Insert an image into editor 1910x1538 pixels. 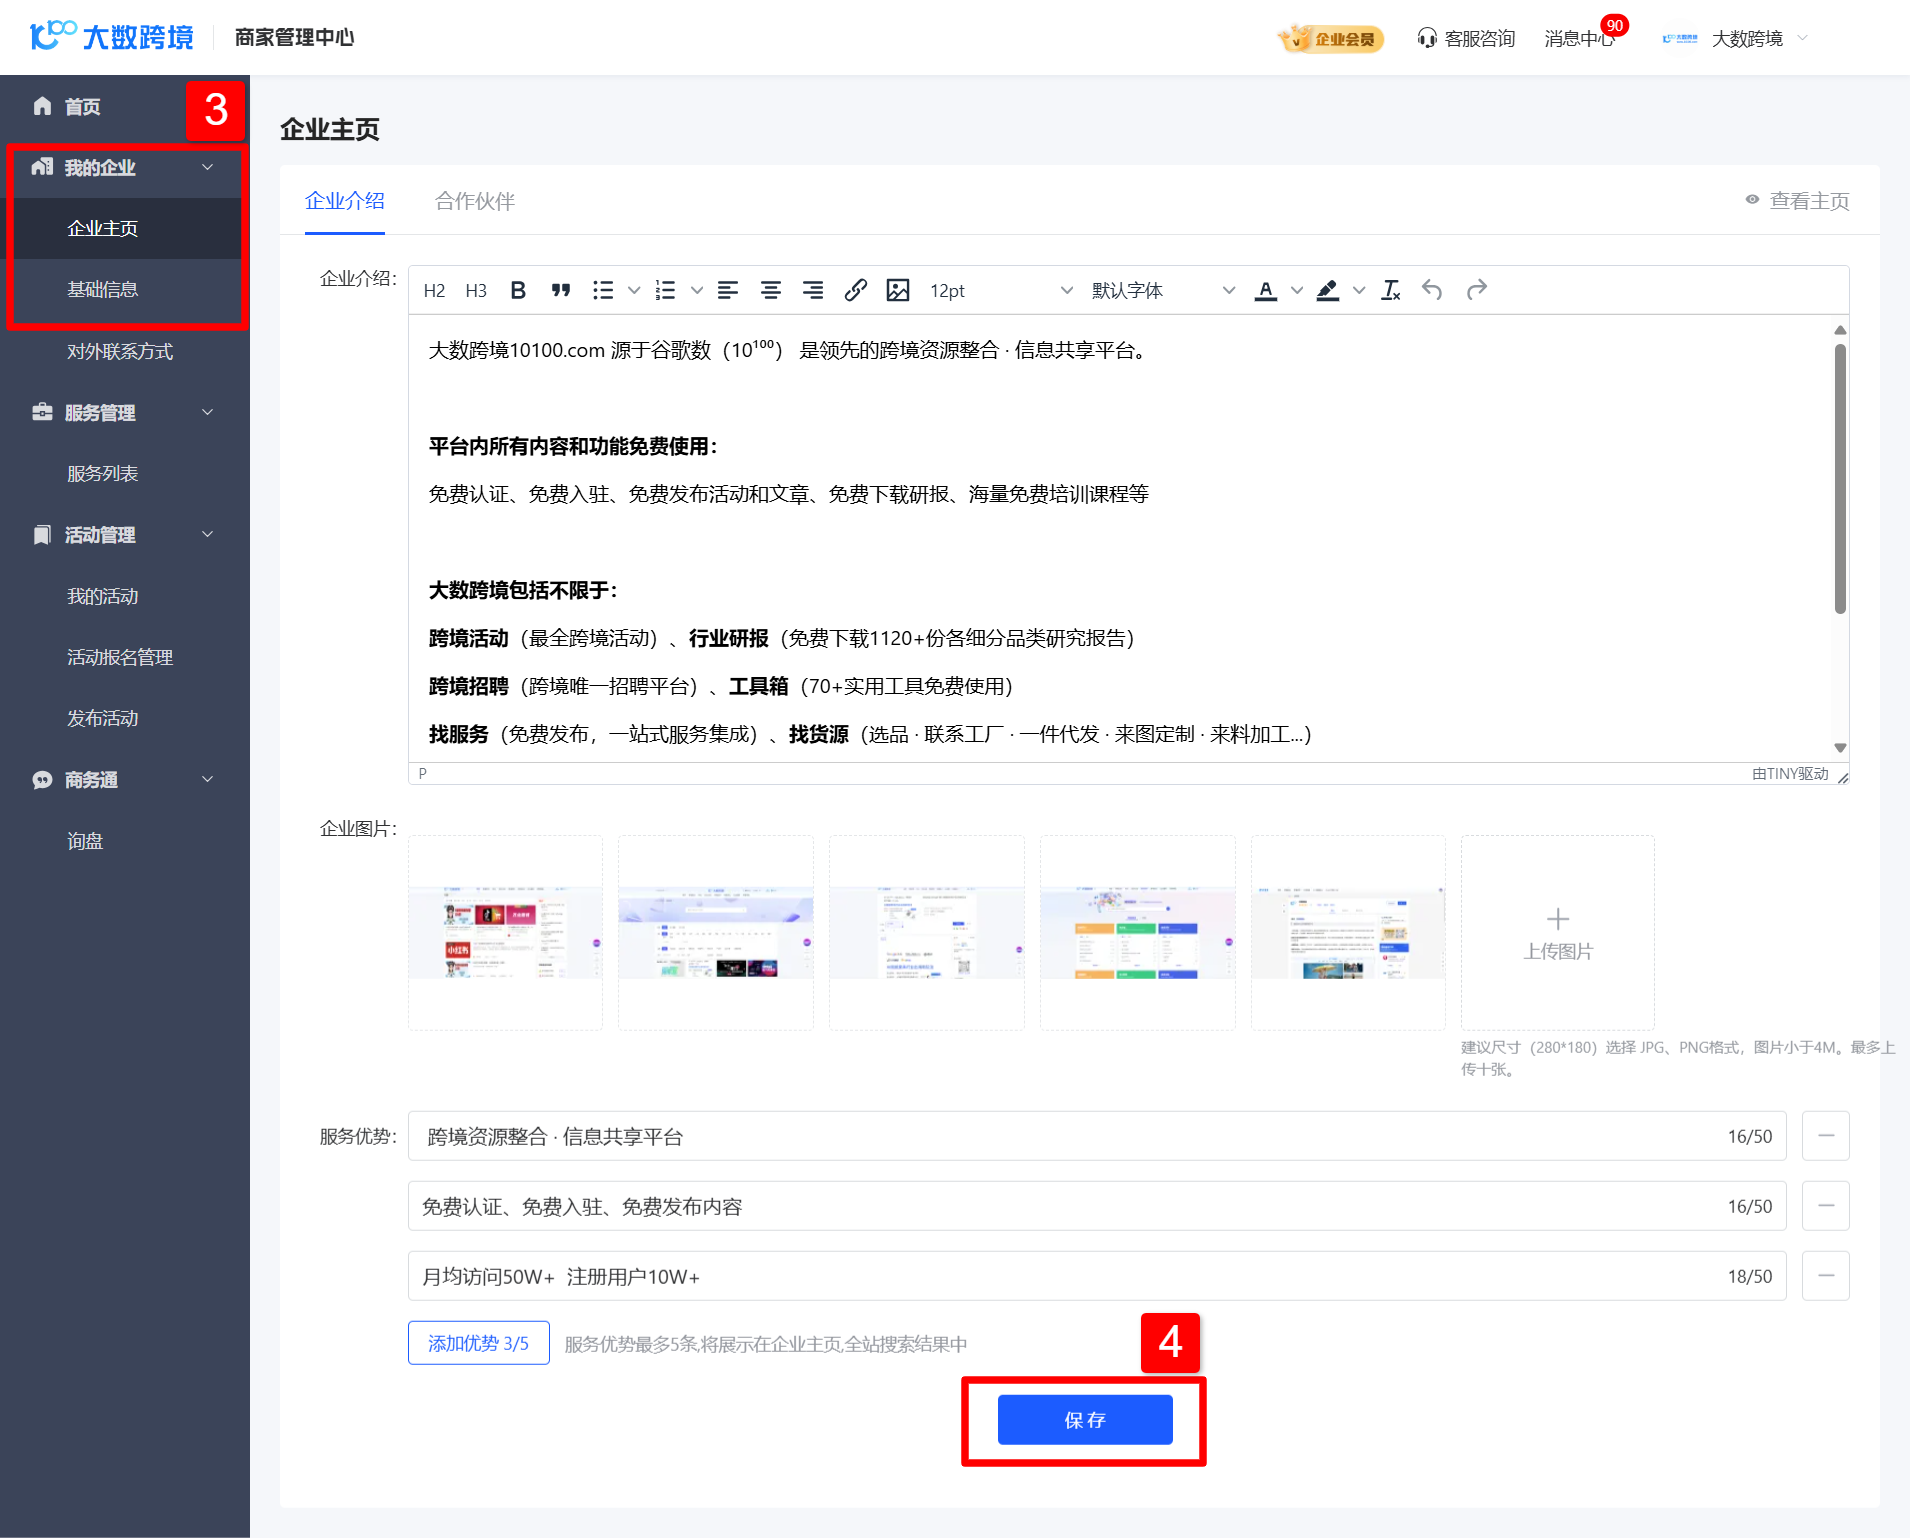click(x=898, y=291)
